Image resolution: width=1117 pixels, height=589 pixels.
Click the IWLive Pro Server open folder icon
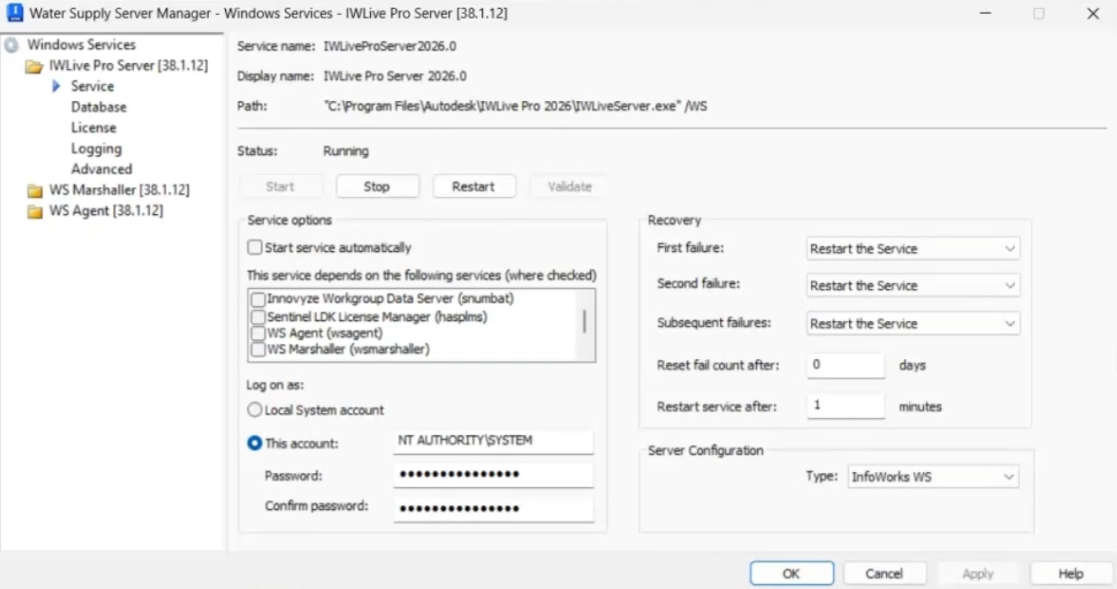pyautogui.click(x=33, y=66)
